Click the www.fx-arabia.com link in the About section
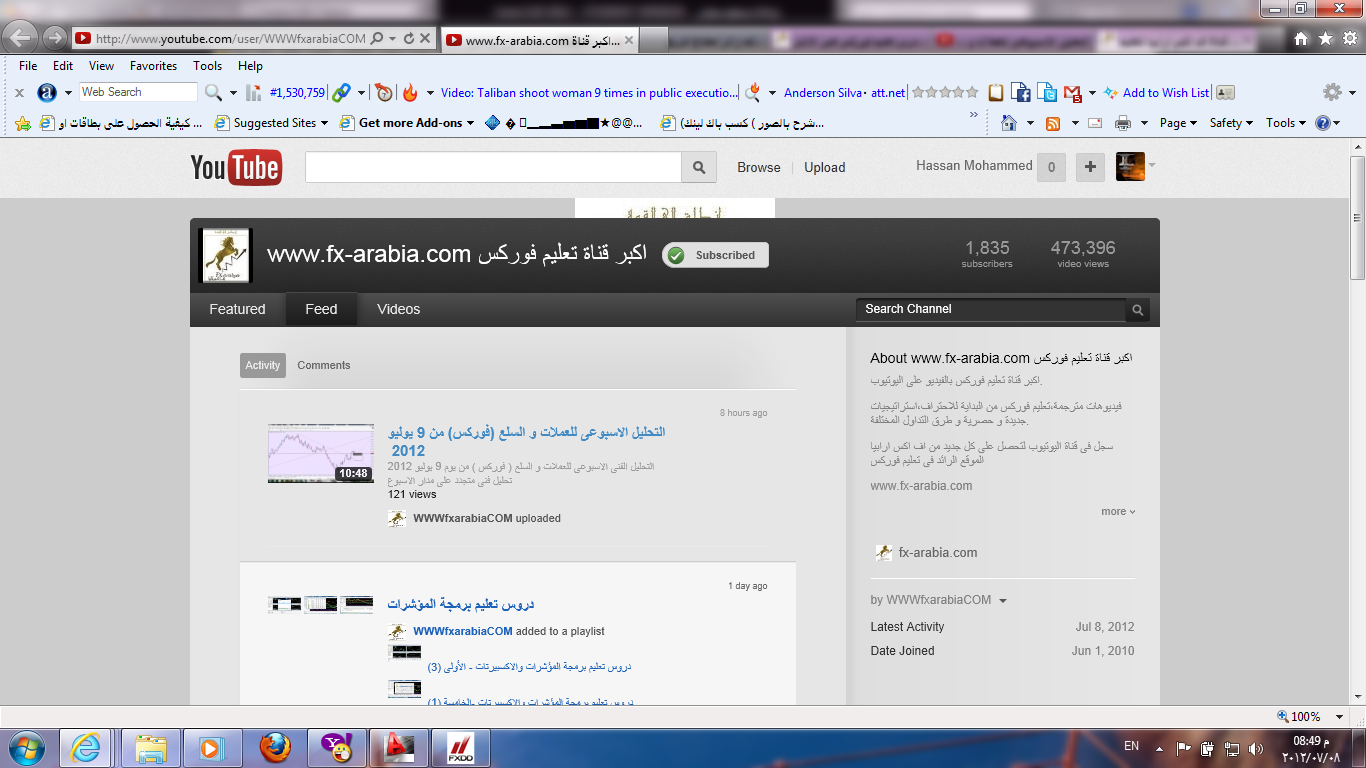The width and height of the screenshot is (1366, 768). [921, 486]
